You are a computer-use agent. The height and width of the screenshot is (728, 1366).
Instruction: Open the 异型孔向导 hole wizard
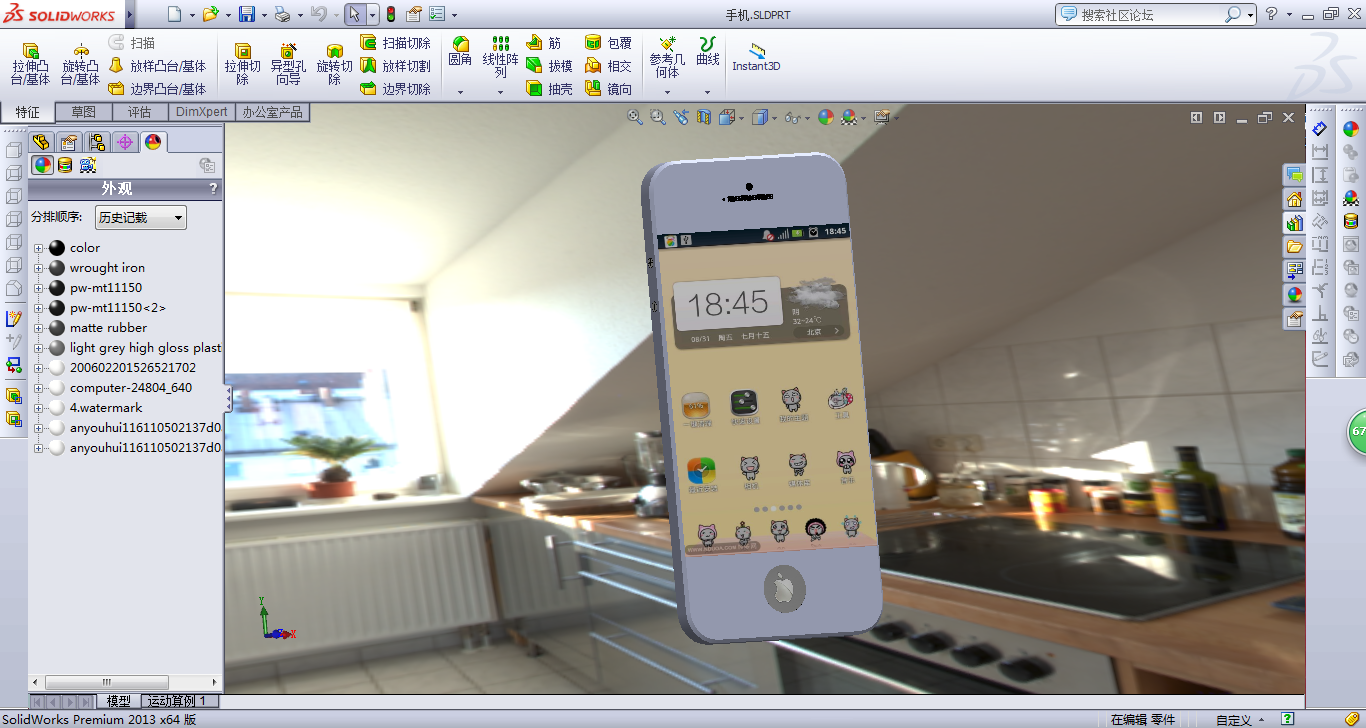pos(288,64)
